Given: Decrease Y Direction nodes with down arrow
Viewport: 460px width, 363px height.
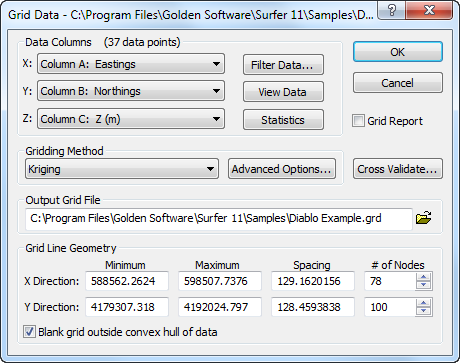Looking at the screenshot, I should click(x=424, y=311).
